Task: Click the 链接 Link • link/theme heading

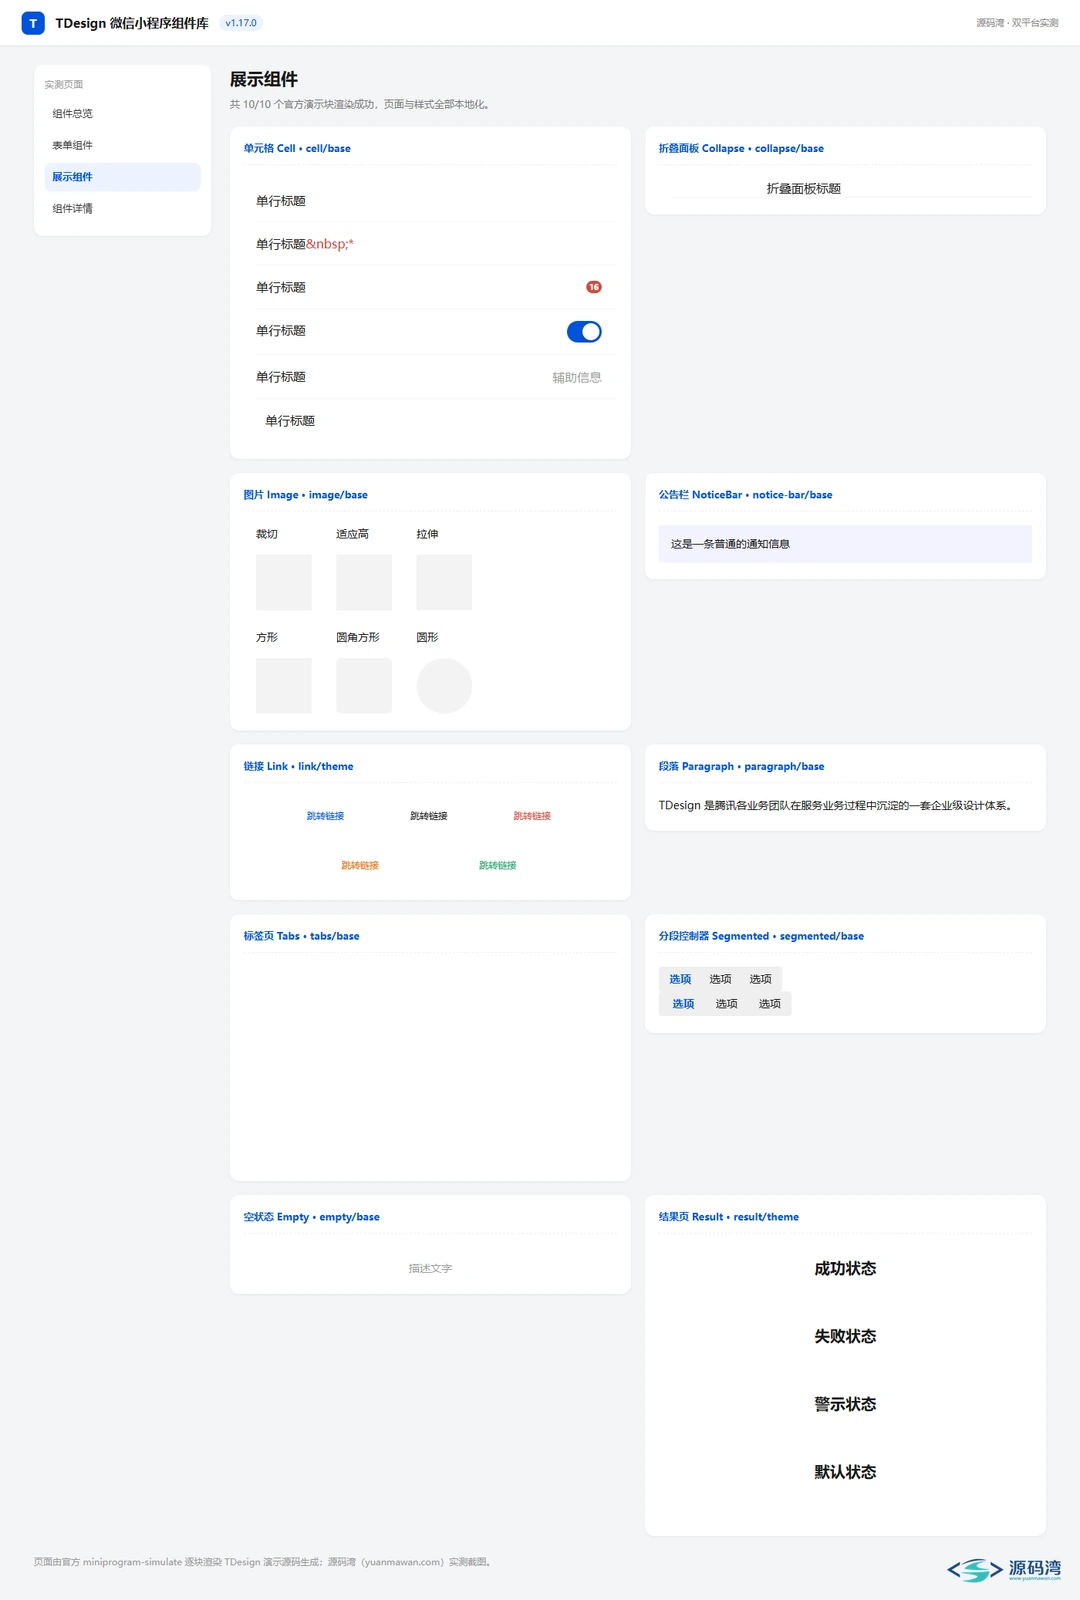Action: (x=298, y=767)
